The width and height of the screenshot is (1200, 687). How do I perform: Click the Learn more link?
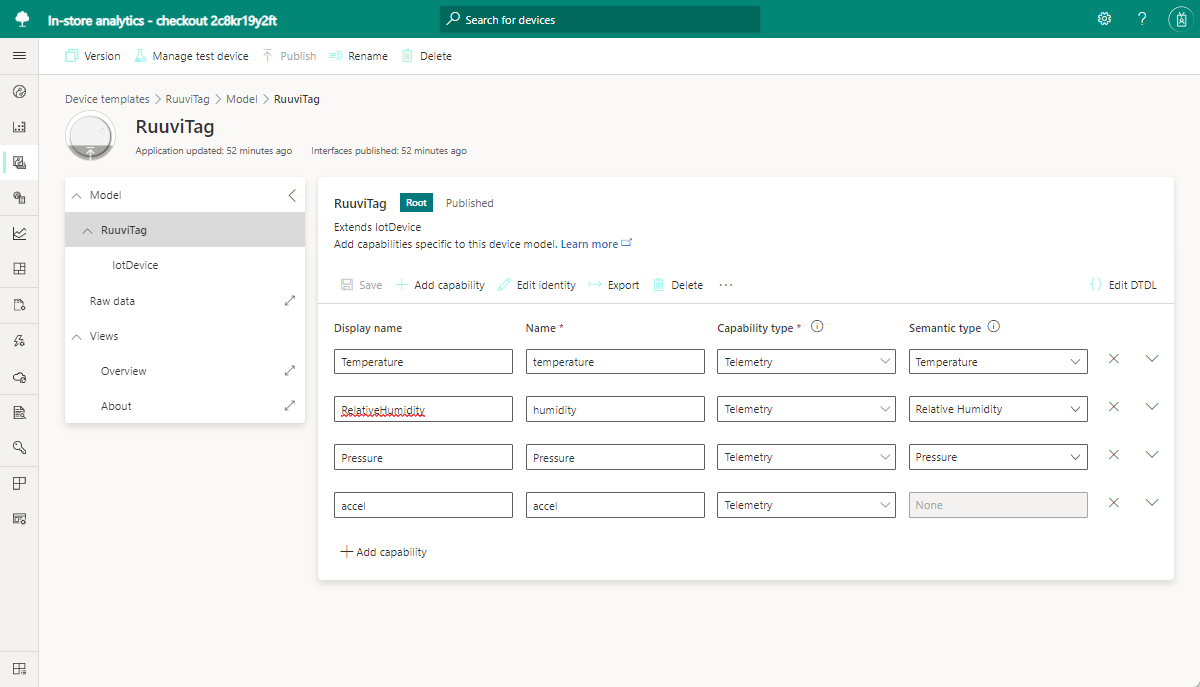(x=590, y=243)
